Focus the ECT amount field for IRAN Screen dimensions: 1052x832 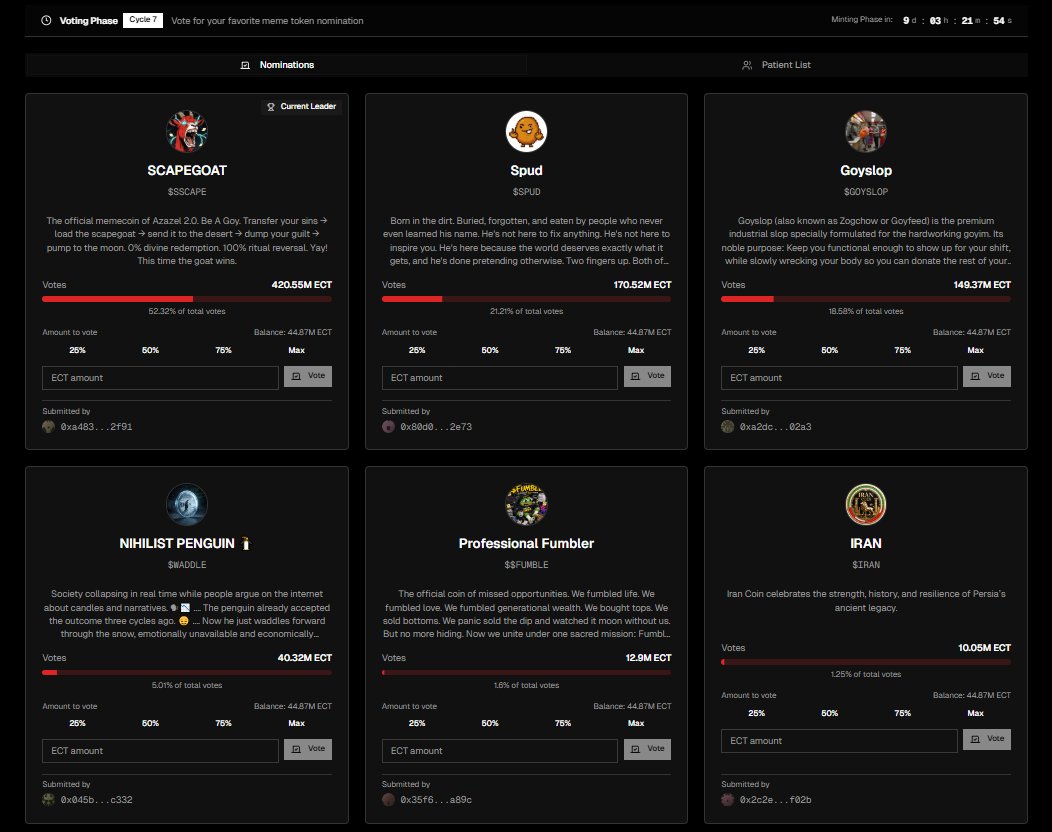(839, 741)
